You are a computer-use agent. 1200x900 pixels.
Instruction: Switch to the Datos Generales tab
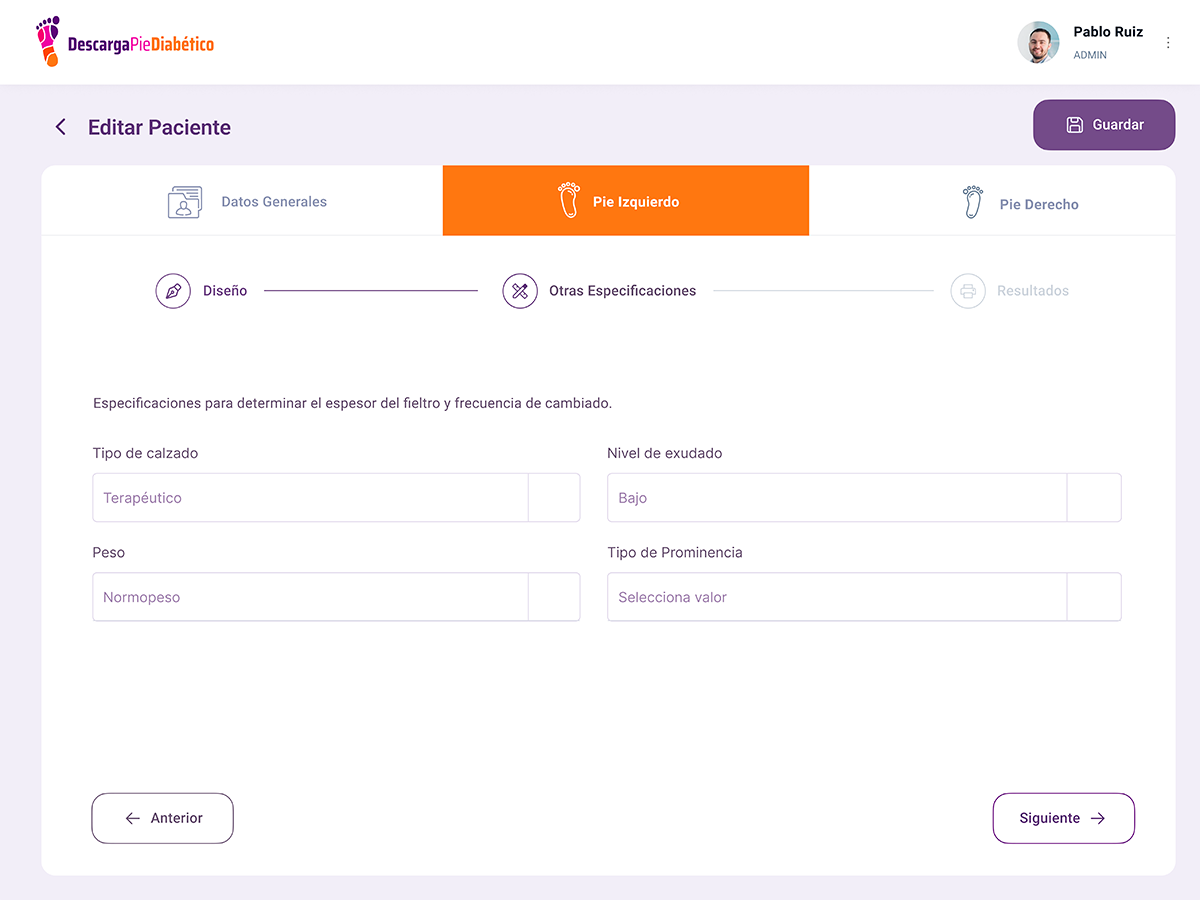273,202
